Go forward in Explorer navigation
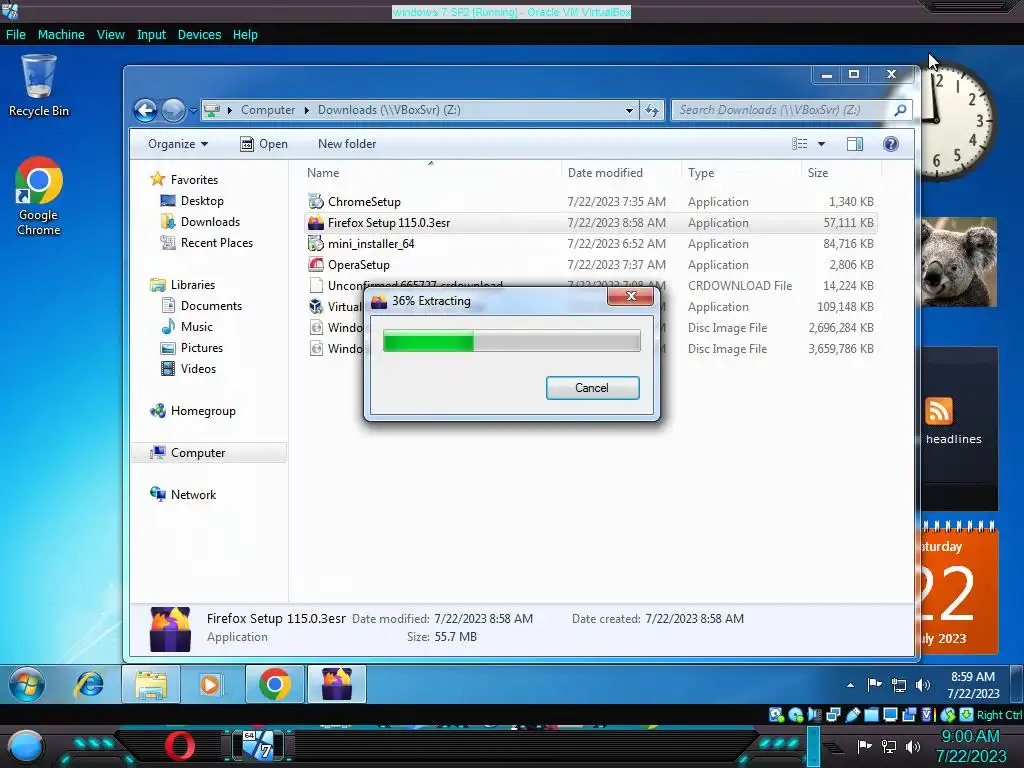Screen dimensions: 1024x768 173,110
